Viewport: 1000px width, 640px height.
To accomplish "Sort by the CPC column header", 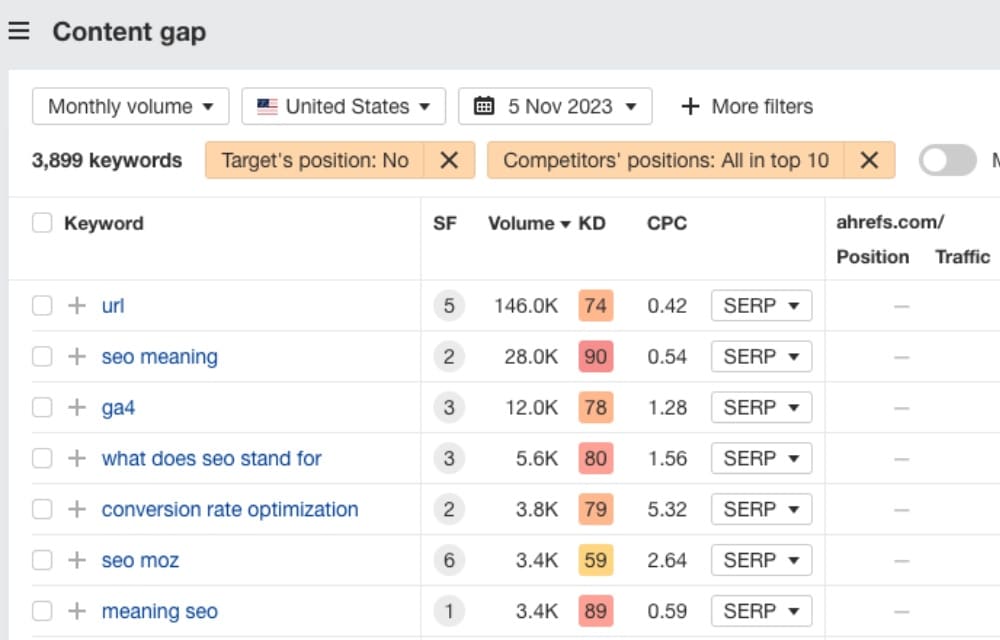I will pos(667,223).
